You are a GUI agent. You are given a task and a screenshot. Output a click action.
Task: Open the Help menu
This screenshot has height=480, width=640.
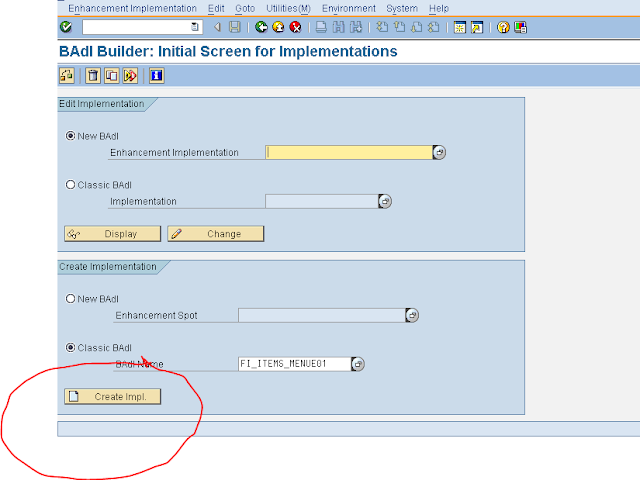click(x=439, y=9)
